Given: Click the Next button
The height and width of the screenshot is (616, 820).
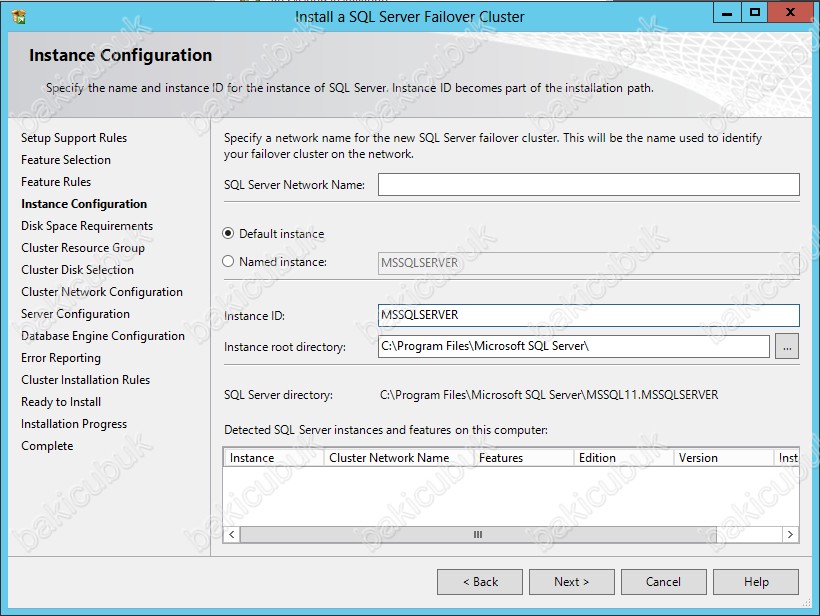Looking at the screenshot, I should (572, 582).
